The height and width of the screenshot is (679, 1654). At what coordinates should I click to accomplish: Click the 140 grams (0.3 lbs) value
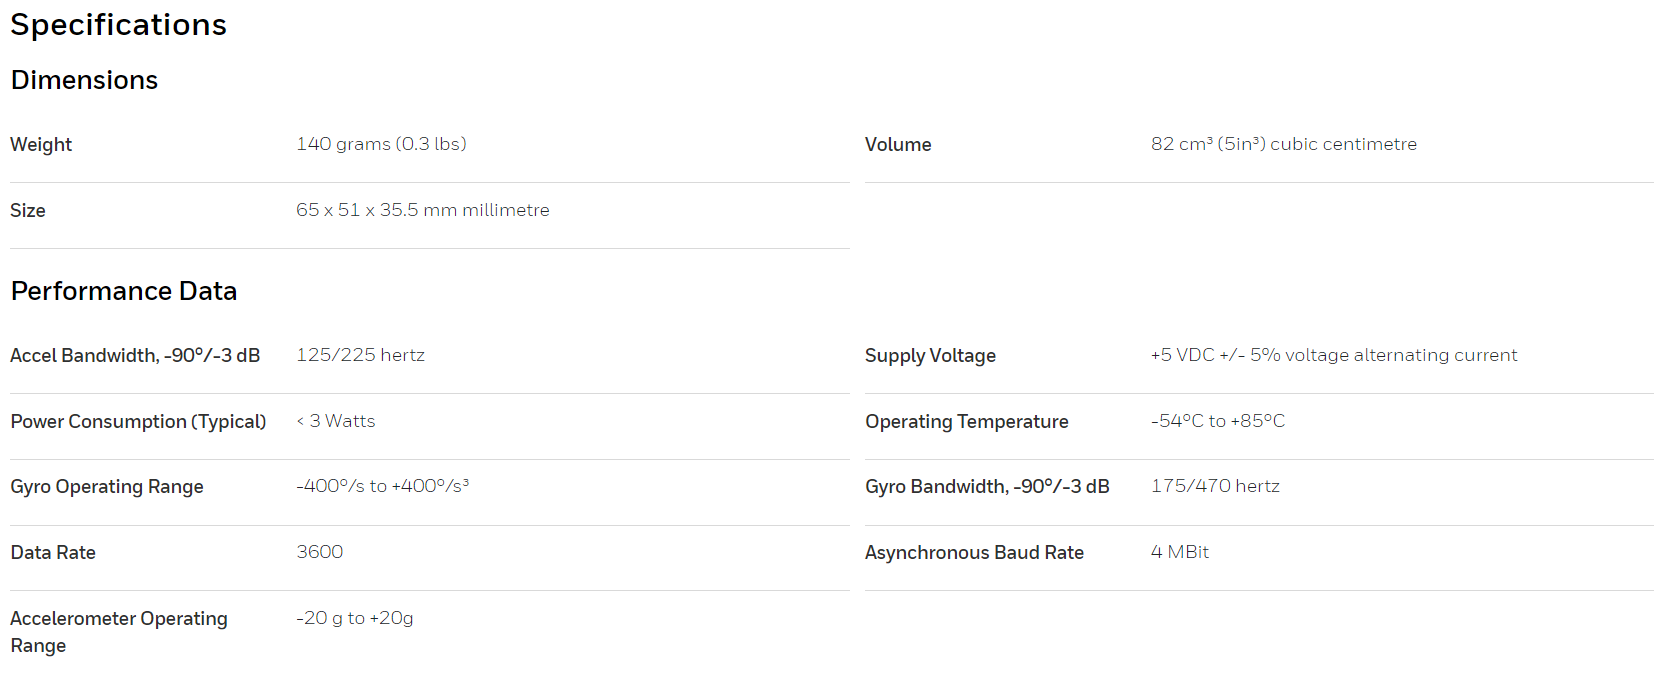(381, 144)
